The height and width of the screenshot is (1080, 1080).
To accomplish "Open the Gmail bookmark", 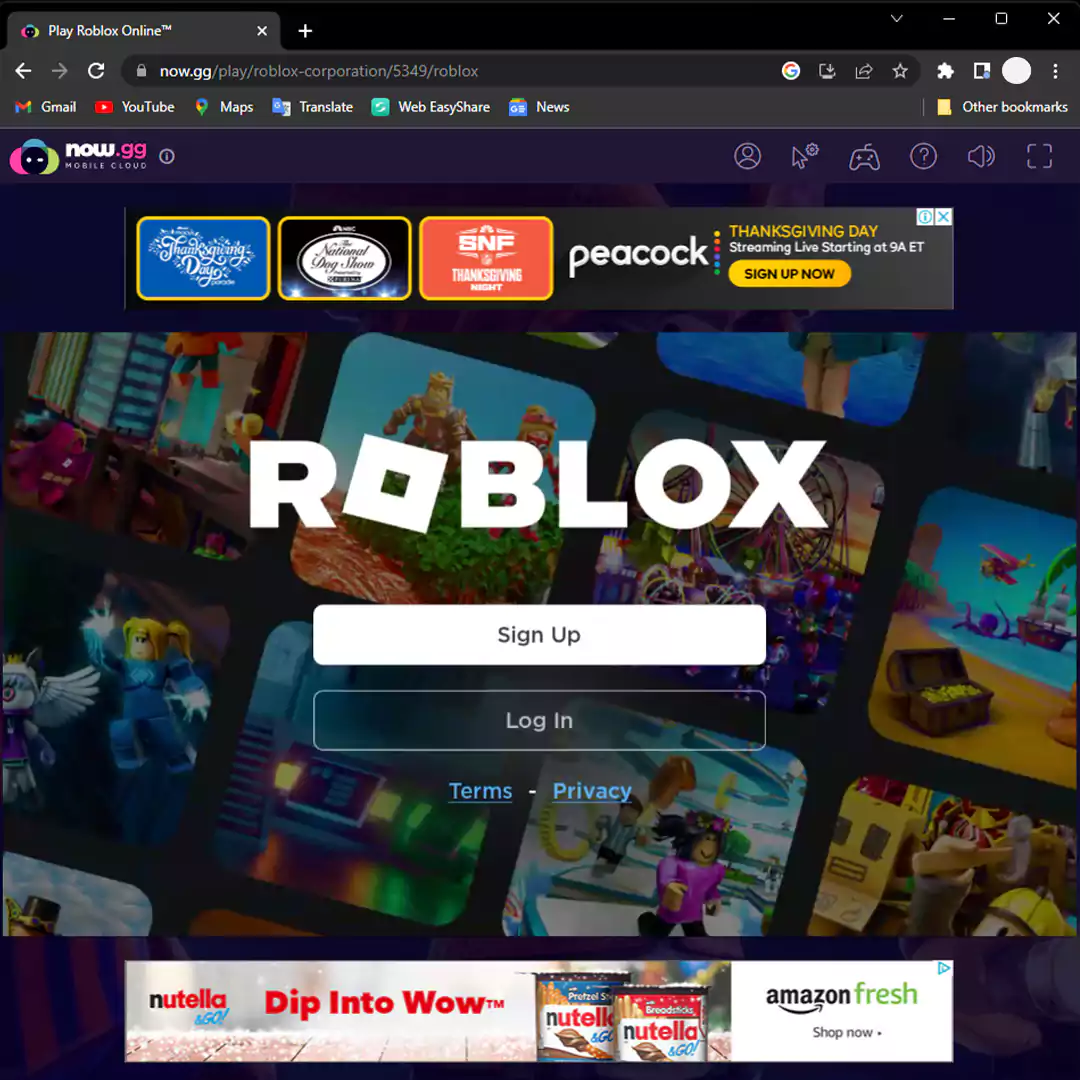I will 46,107.
